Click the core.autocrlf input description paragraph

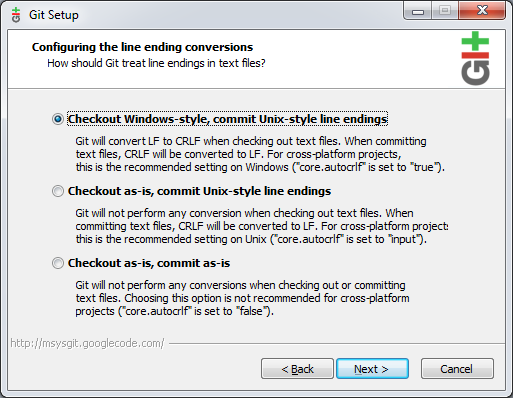point(262,226)
